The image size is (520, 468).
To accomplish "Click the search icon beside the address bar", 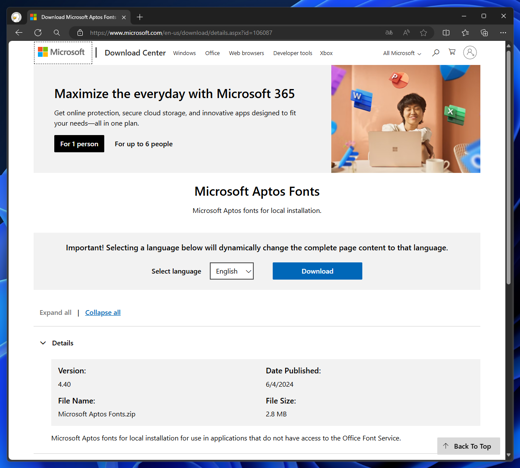I will (x=57, y=33).
